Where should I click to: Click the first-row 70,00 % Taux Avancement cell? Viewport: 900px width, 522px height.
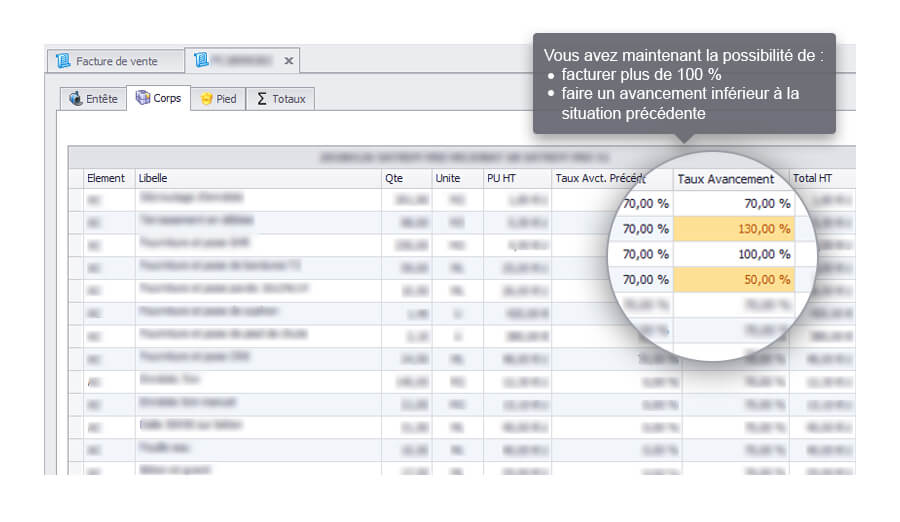tap(734, 203)
